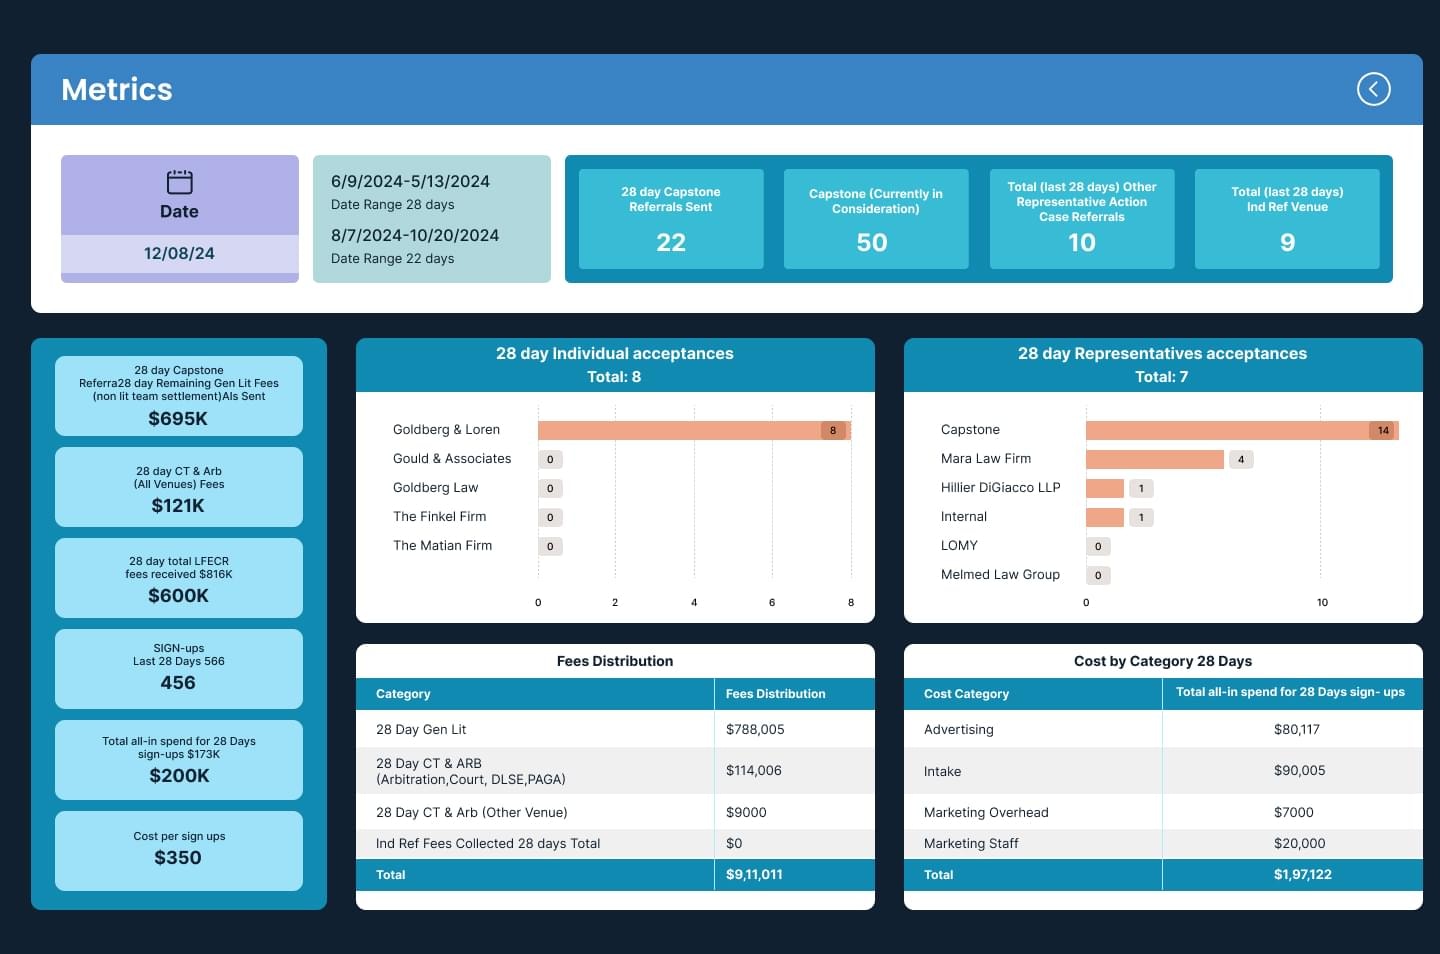Image resolution: width=1440 pixels, height=954 pixels.
Task: Click the 456 Sign-ups card
Action: (179, 669)
